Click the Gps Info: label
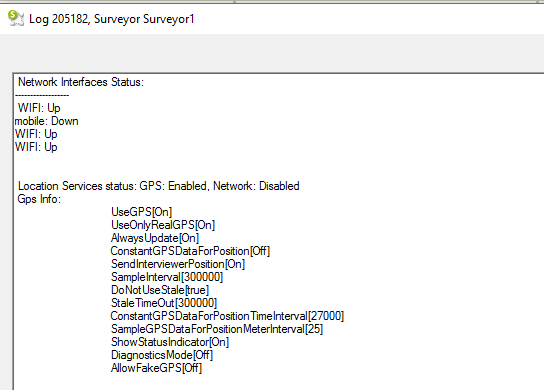Image resolution: width=544 pixels, height=390 pixels. pyautogui.click(x=39, y=199)
